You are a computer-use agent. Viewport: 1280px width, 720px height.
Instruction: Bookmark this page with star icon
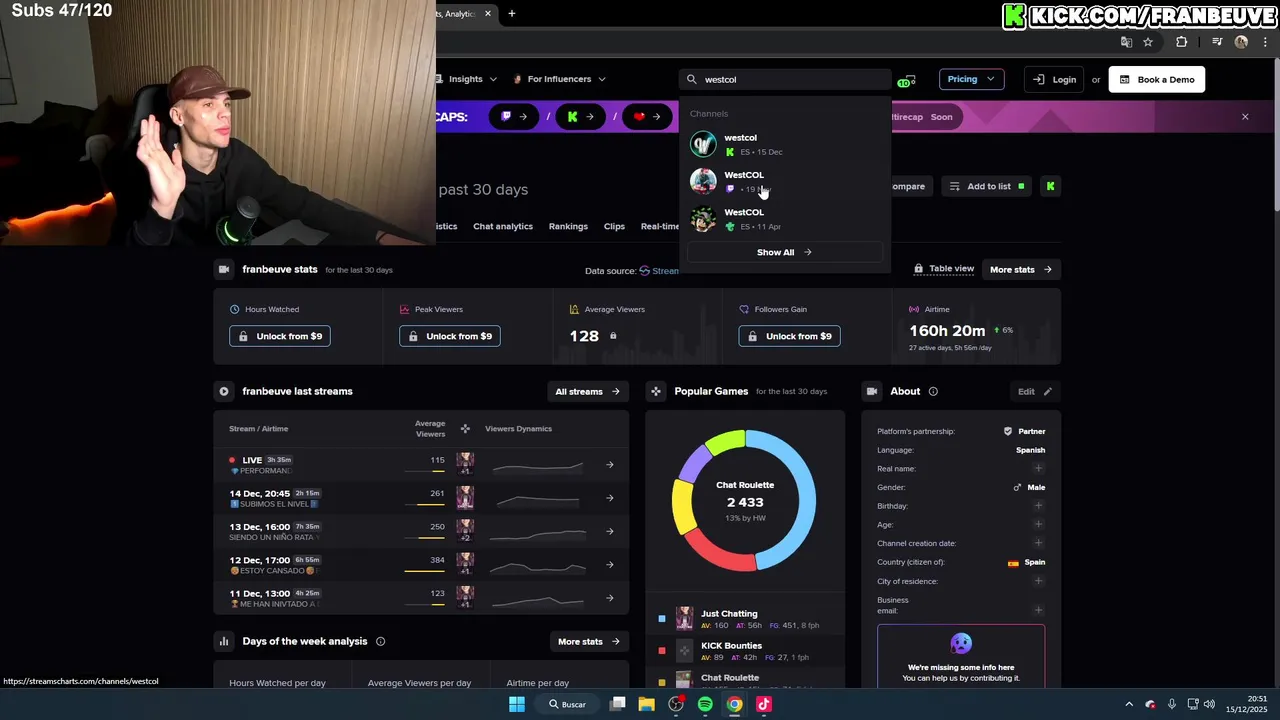(x=1148, y=42)
